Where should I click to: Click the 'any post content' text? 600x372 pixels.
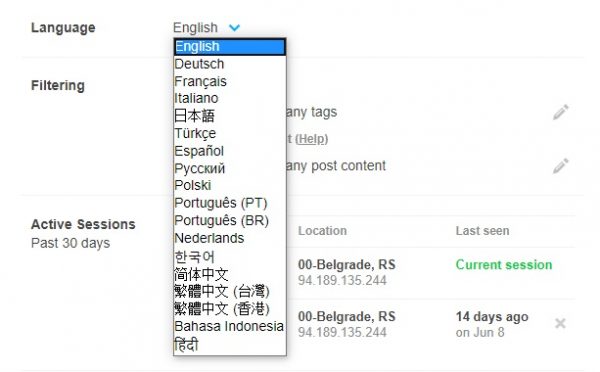(336, 166)
